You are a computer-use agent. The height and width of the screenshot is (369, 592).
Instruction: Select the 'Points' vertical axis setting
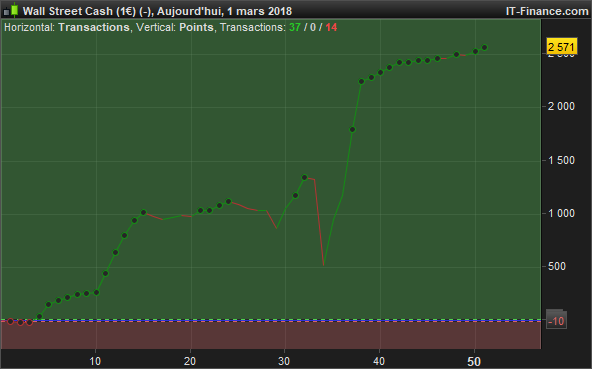(x=196, y=27)
